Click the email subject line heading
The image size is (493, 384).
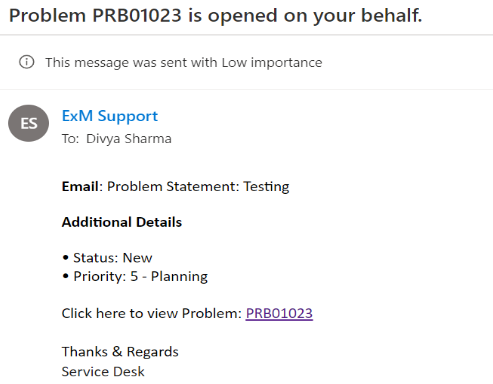pos(215,16)
